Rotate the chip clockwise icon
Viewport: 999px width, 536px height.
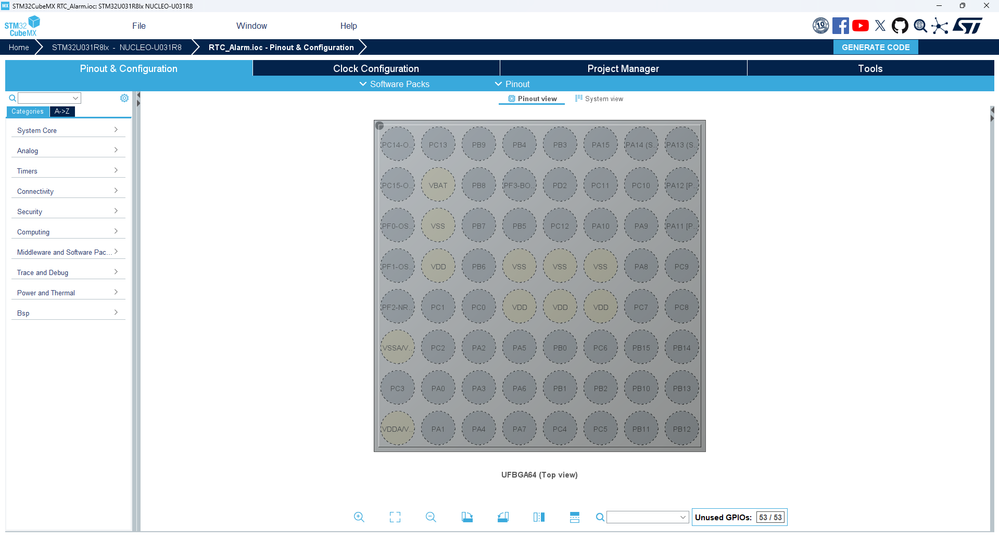[x=467, y=517]
